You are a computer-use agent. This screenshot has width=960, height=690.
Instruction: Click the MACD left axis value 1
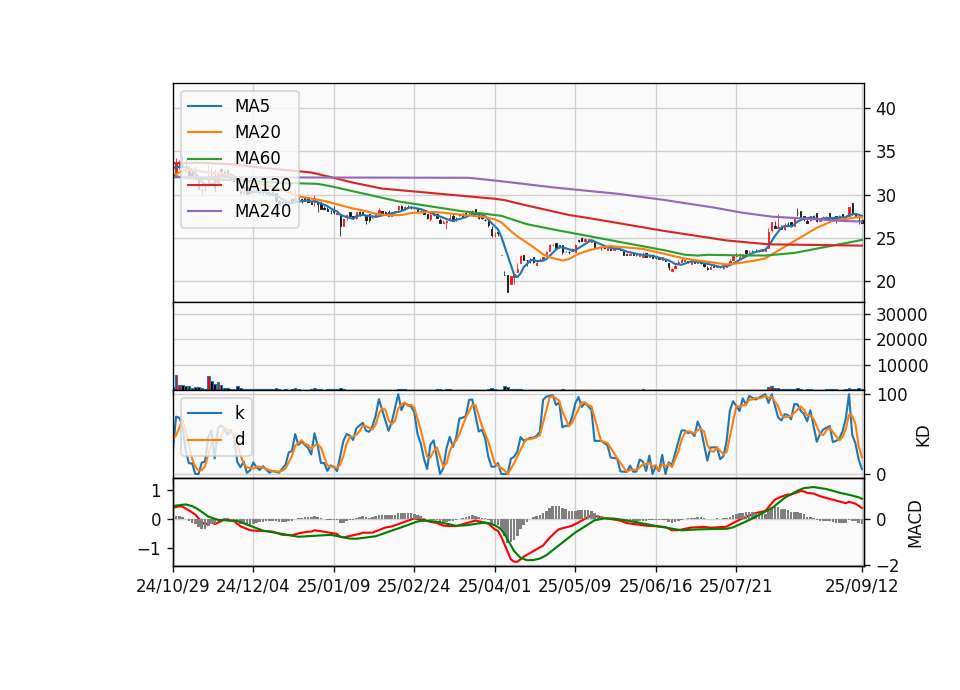pos(156,490)
